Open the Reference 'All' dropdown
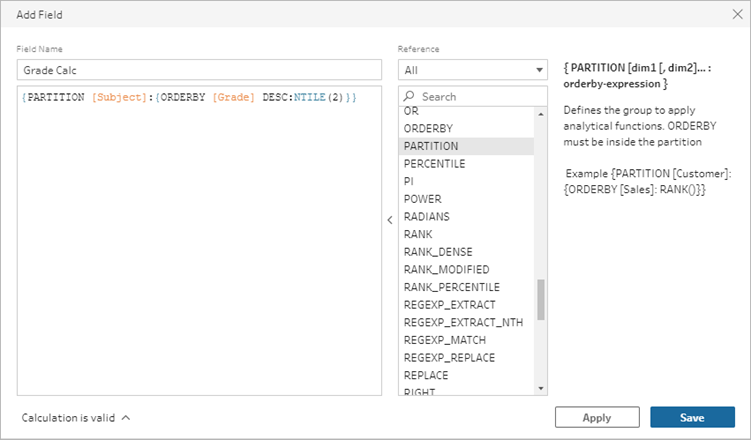 coord(472,70)
